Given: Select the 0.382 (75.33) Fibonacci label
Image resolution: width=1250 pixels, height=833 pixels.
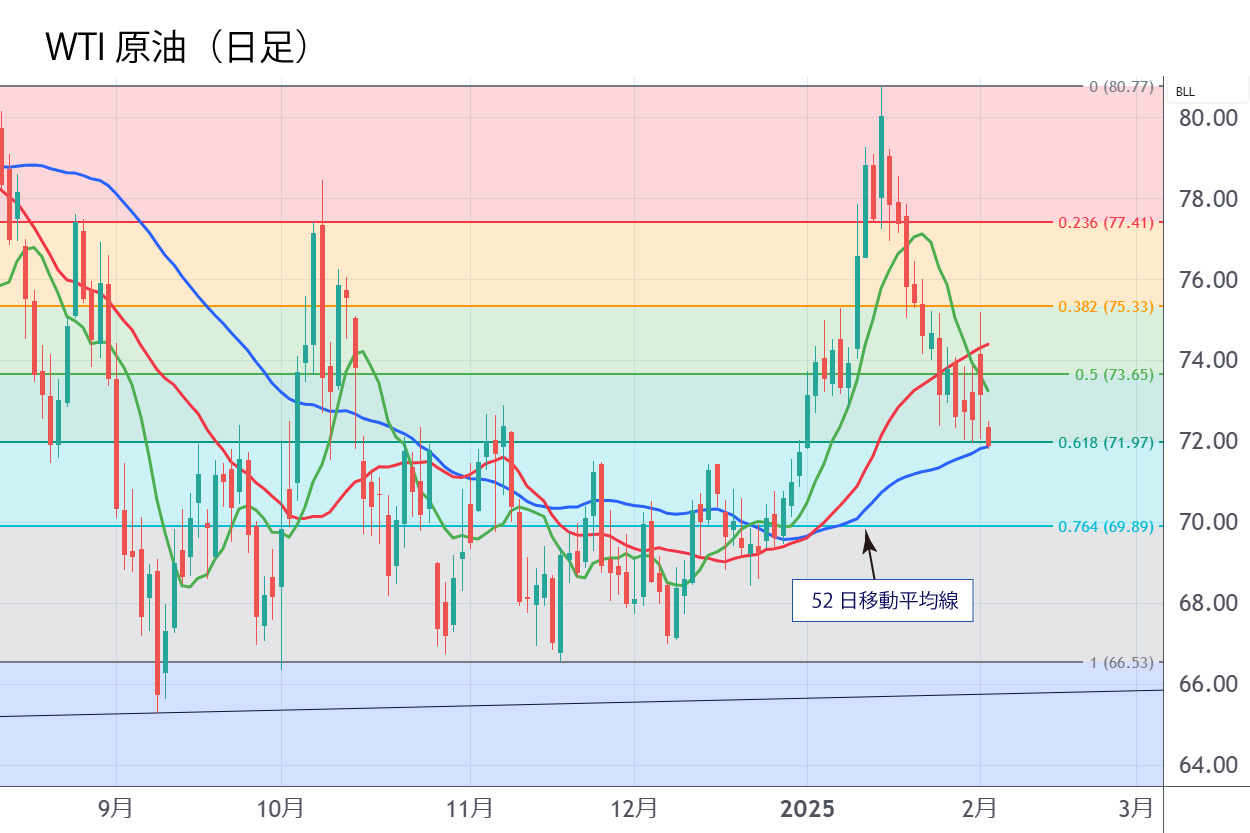Looking at the screenshot, I should (1111, 307).
